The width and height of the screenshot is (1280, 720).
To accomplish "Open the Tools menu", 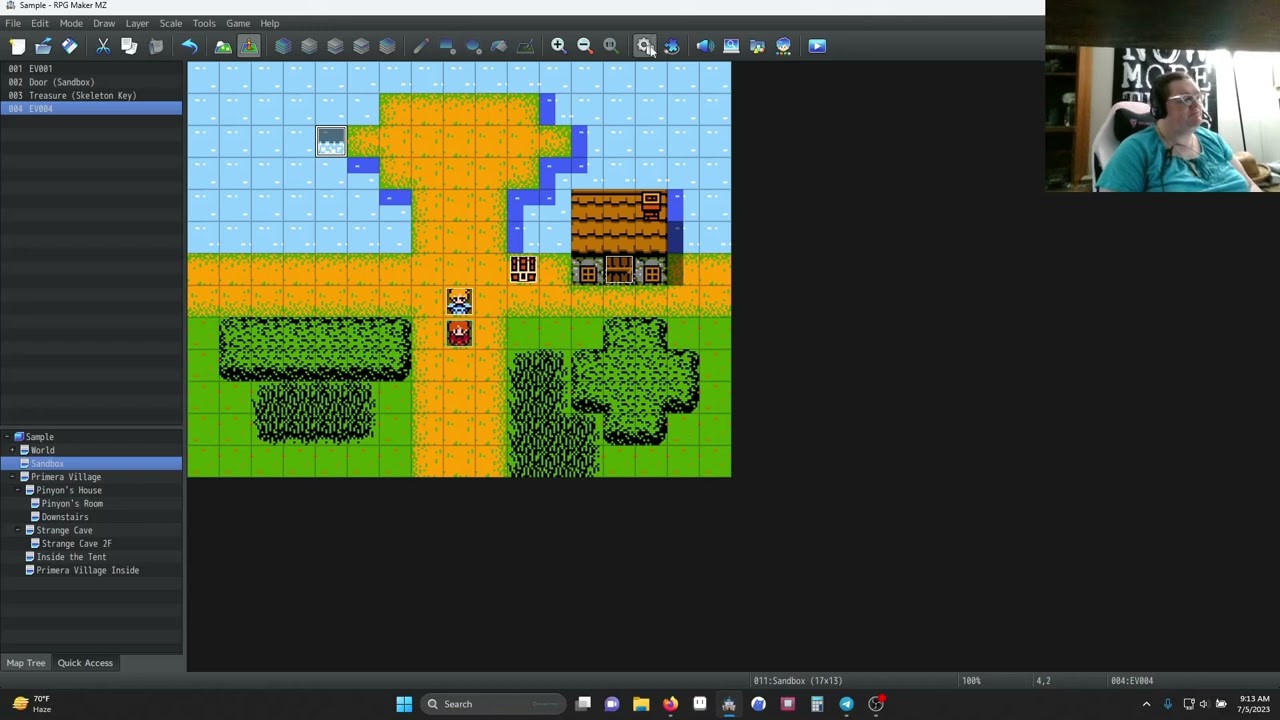I will (204, 23).
